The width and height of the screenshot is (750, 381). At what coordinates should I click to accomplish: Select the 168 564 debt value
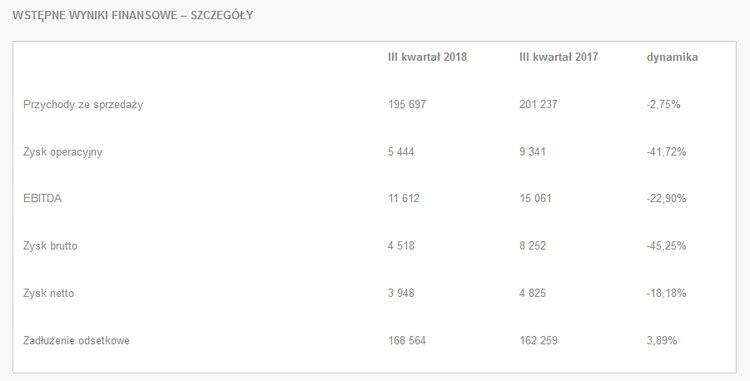pos(407,340)
